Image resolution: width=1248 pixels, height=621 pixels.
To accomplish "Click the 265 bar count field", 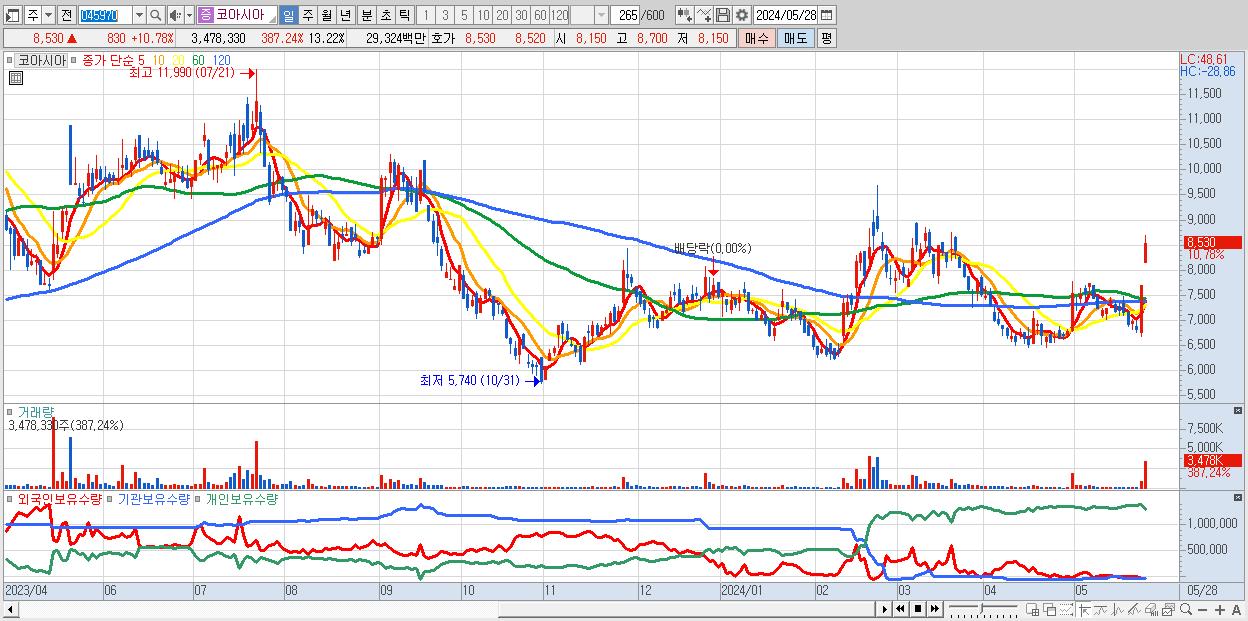I will tap(626, 15).
